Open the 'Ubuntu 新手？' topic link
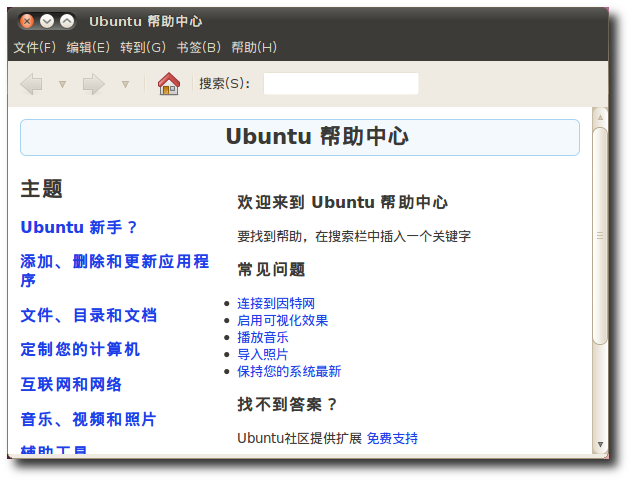The height and width of the screenshot is (482, 632). click(x=79, y=227)
